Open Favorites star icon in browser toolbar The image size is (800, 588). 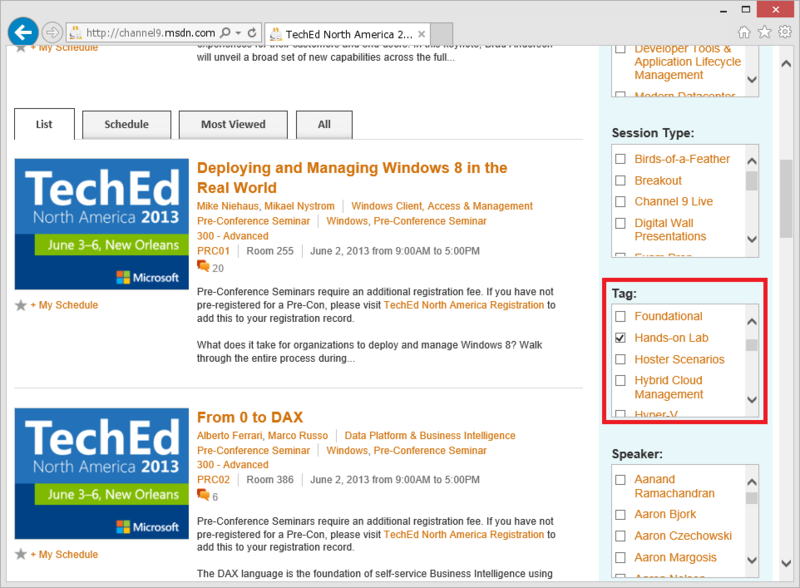click(765, 32)
